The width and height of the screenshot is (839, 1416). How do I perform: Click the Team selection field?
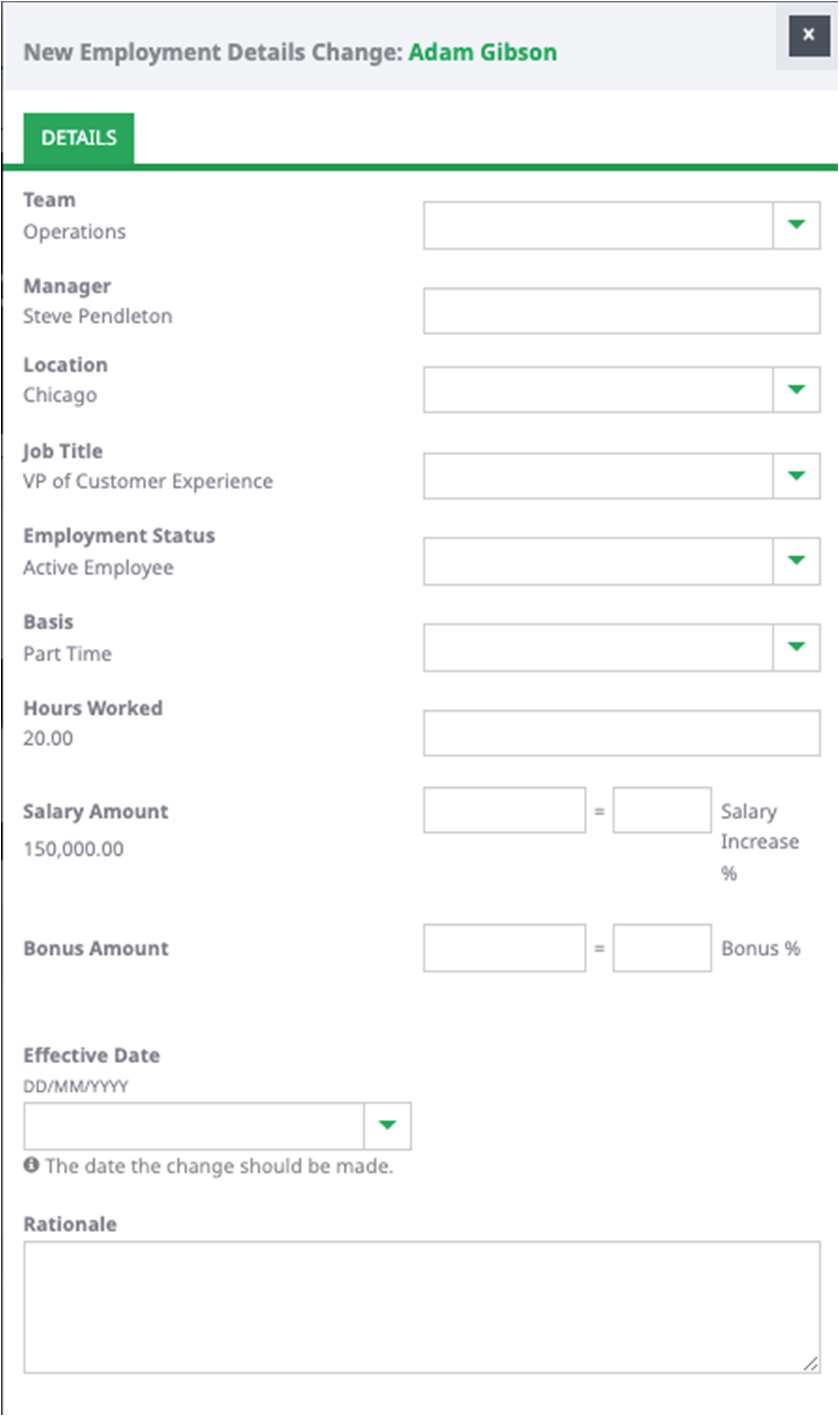(598, 225)
